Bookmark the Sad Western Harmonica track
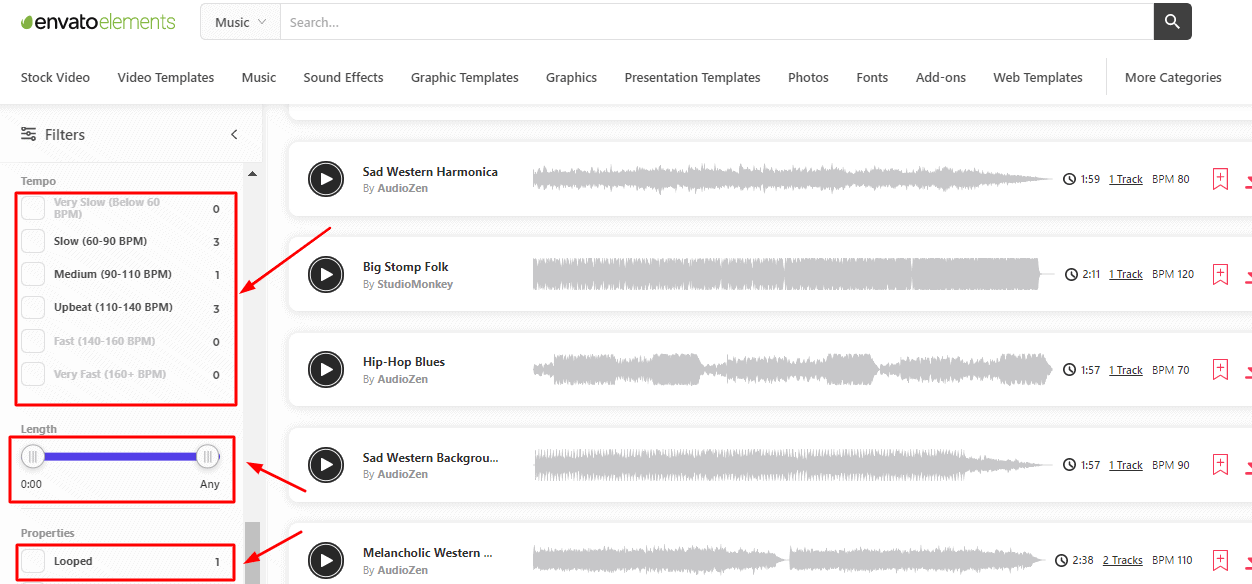The width and height of the screenshot is (1252, 584). [1220, 179]
